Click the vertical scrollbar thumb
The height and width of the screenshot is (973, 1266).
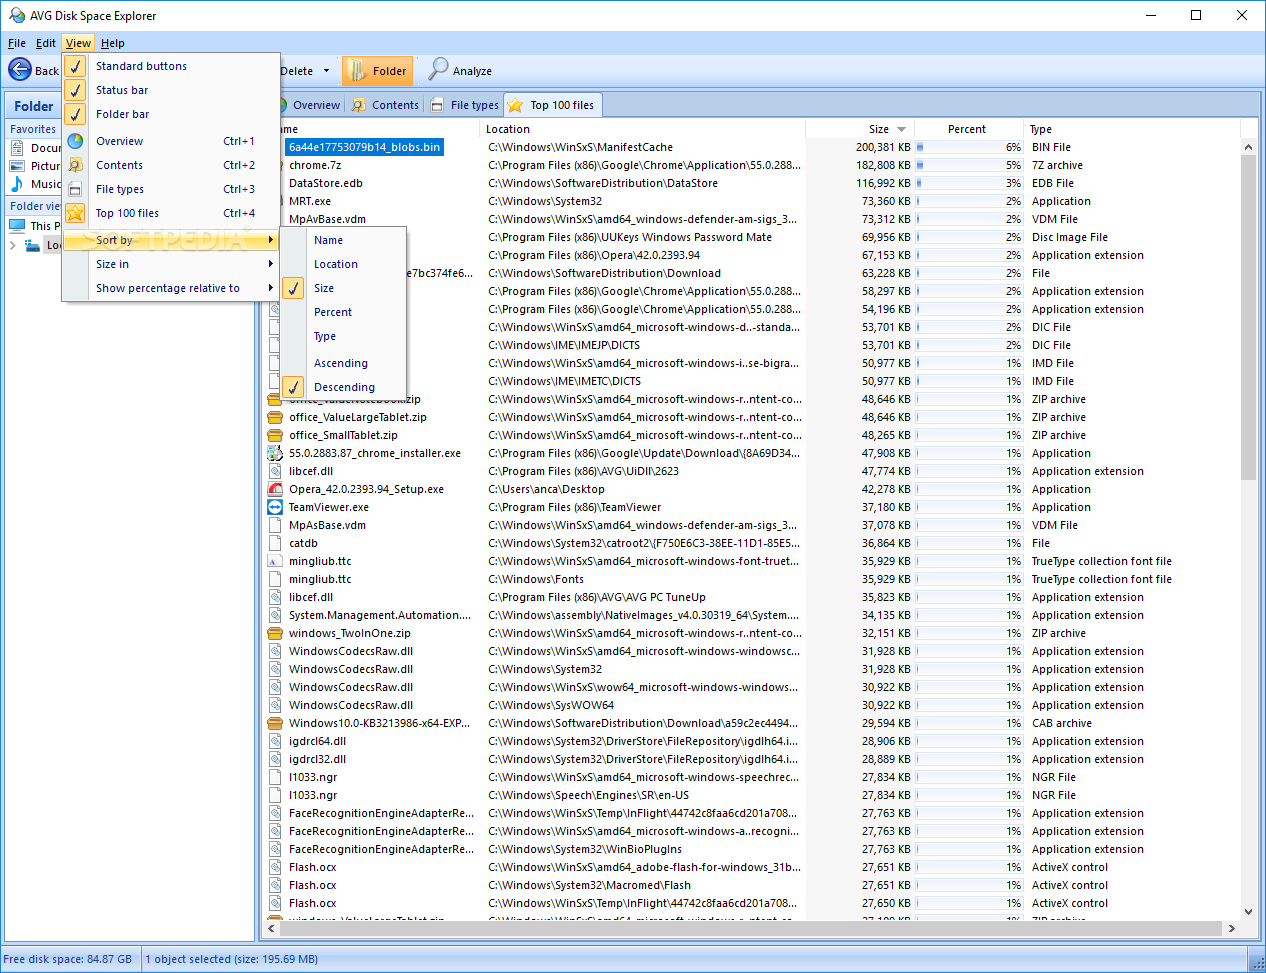coord(1248,317)
